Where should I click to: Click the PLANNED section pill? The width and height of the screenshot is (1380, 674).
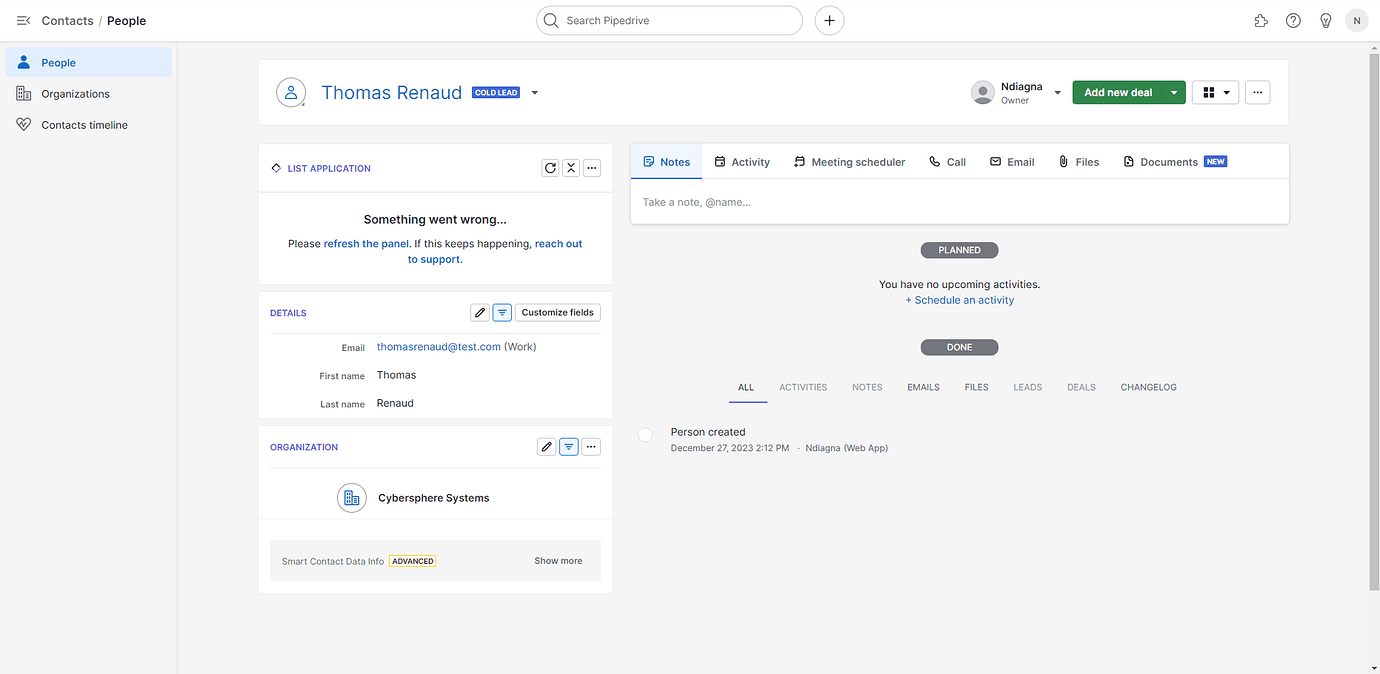[x=960, y=250]
